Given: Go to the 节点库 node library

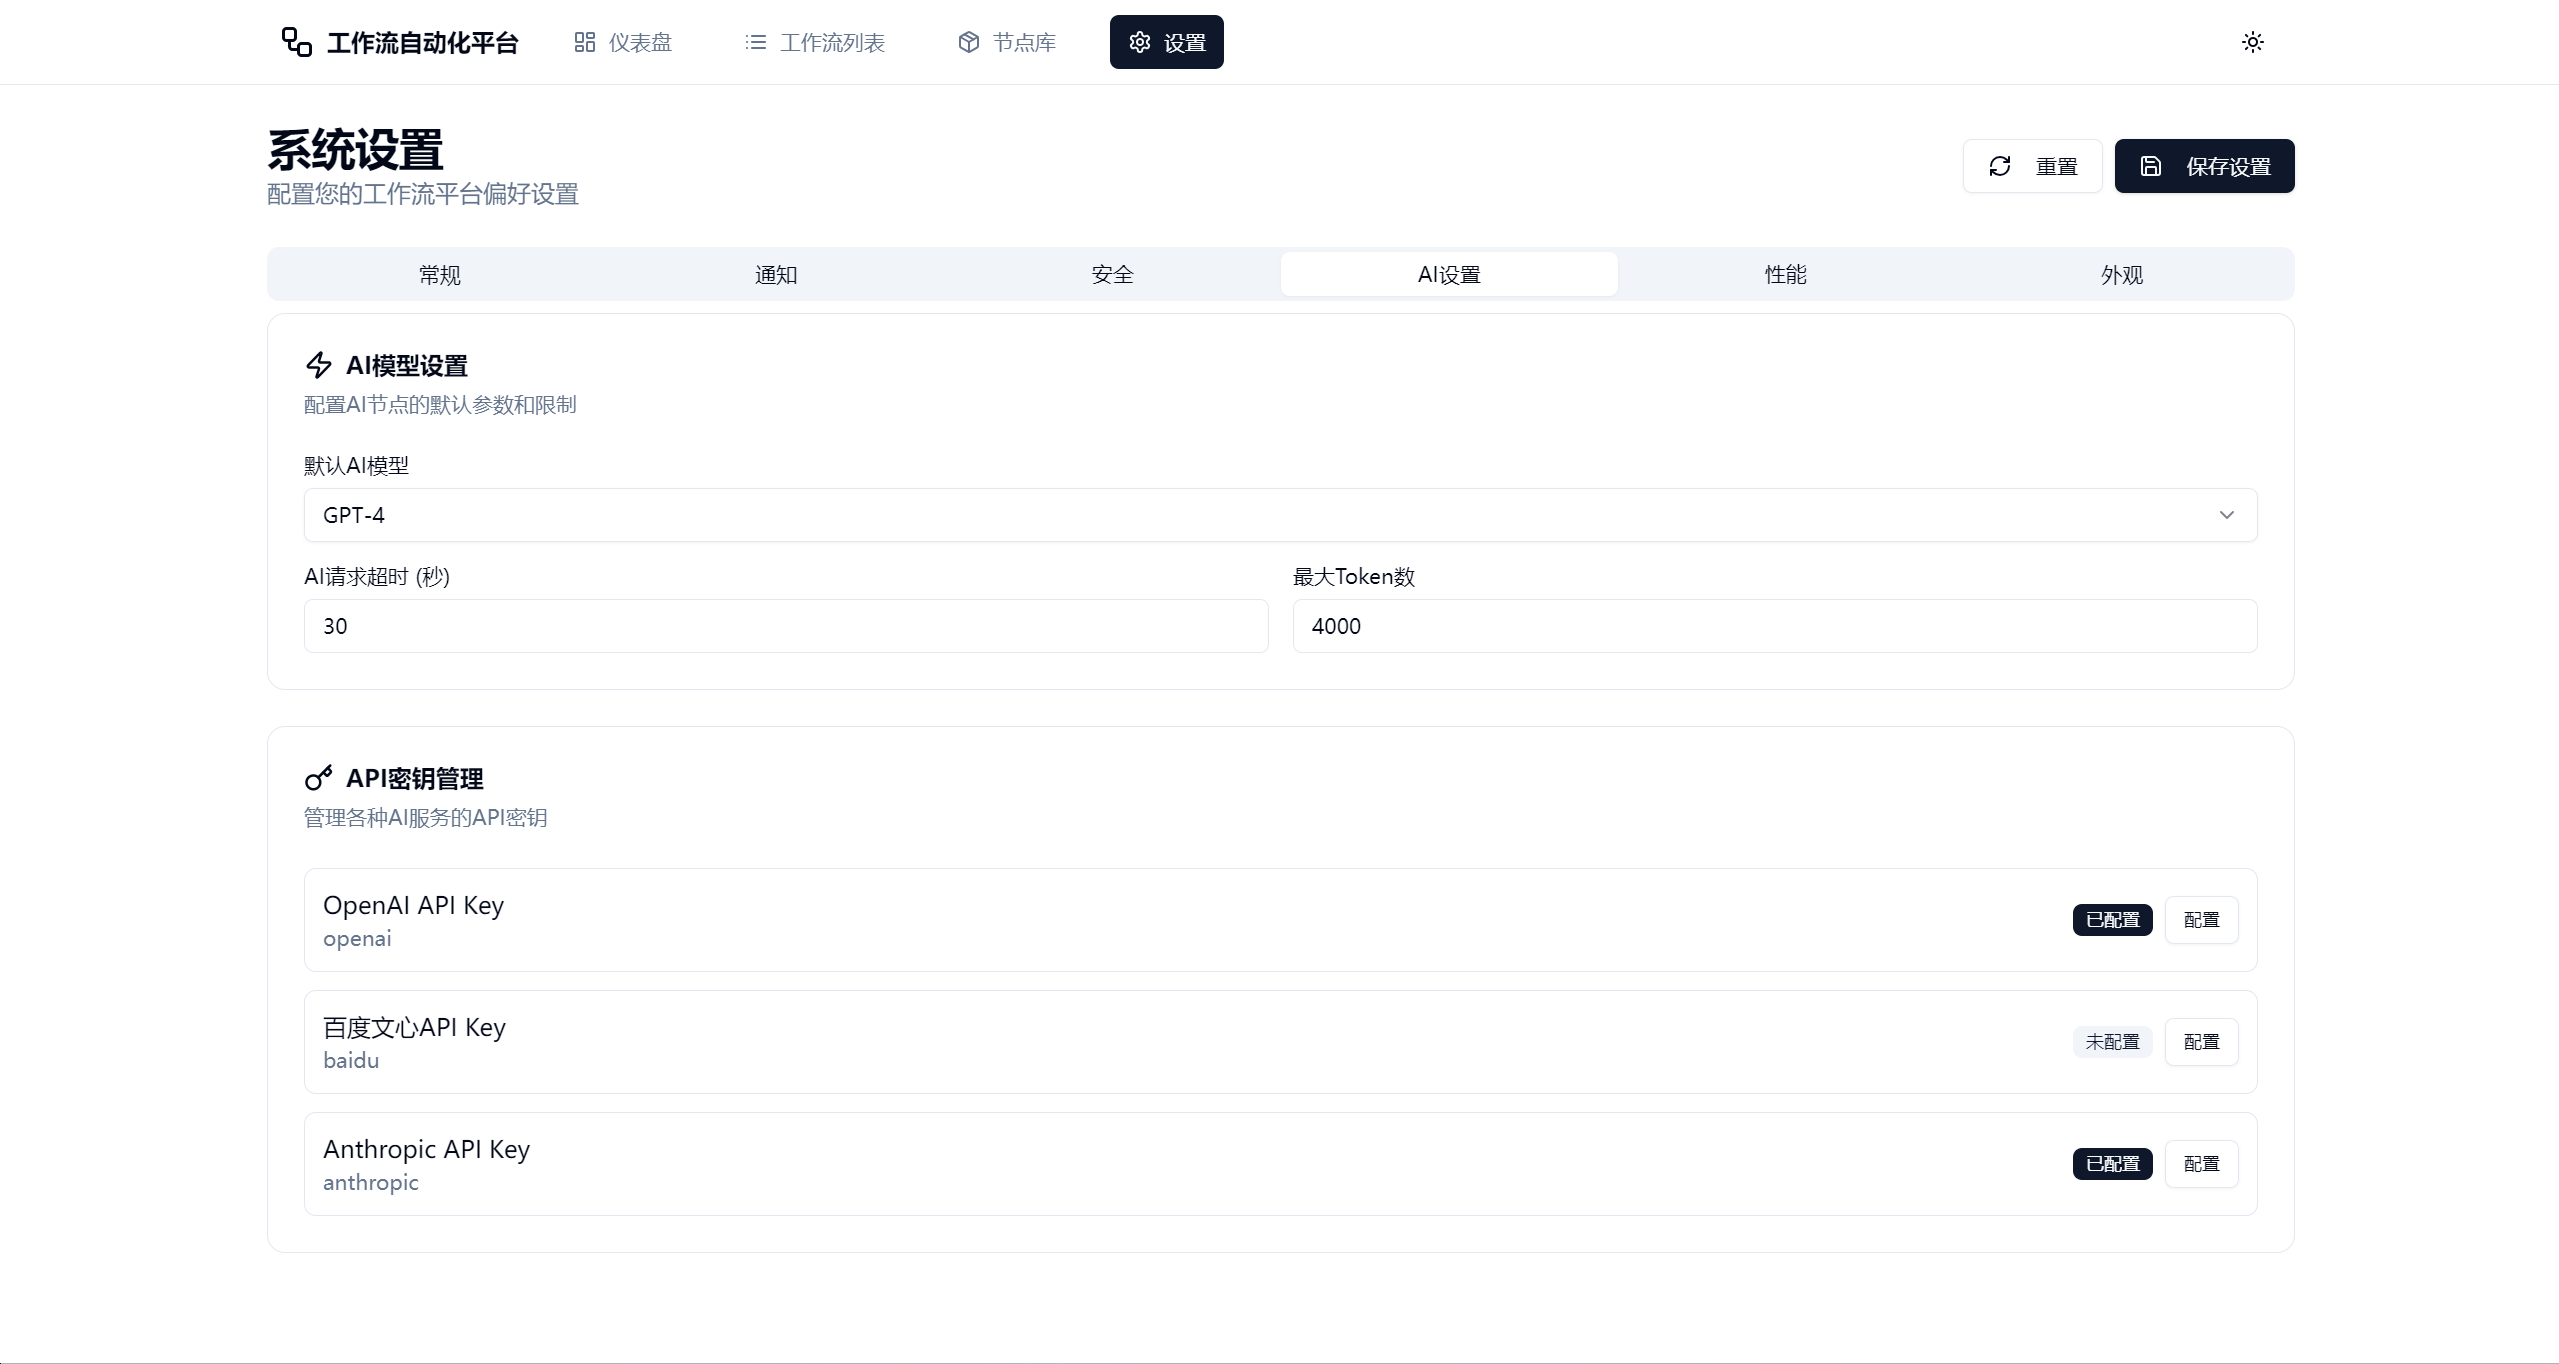Looking at the screenshot, I should click(1007, 42).
